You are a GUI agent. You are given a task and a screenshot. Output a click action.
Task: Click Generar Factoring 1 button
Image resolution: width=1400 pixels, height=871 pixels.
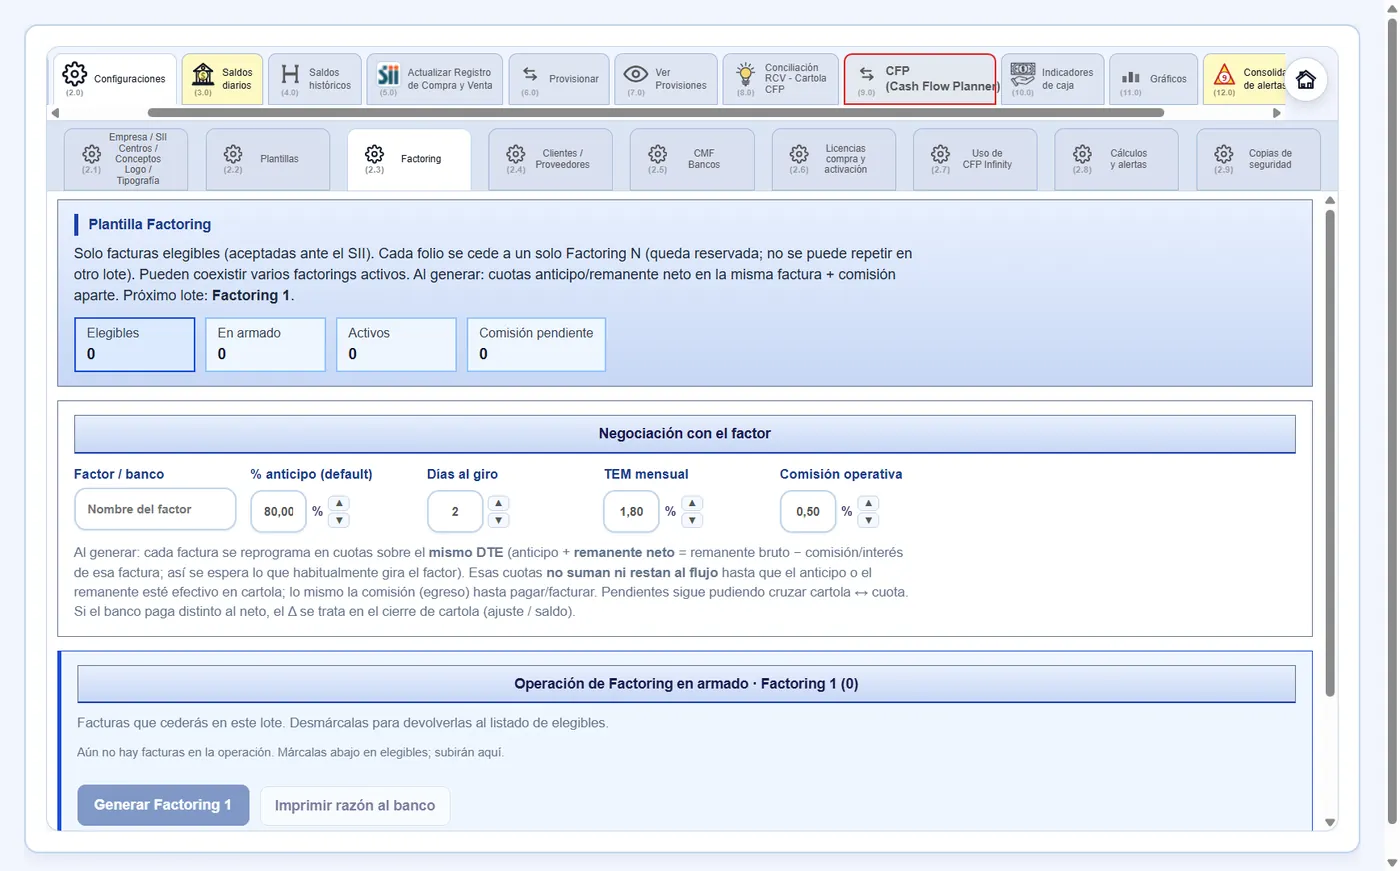pos(163,805)
